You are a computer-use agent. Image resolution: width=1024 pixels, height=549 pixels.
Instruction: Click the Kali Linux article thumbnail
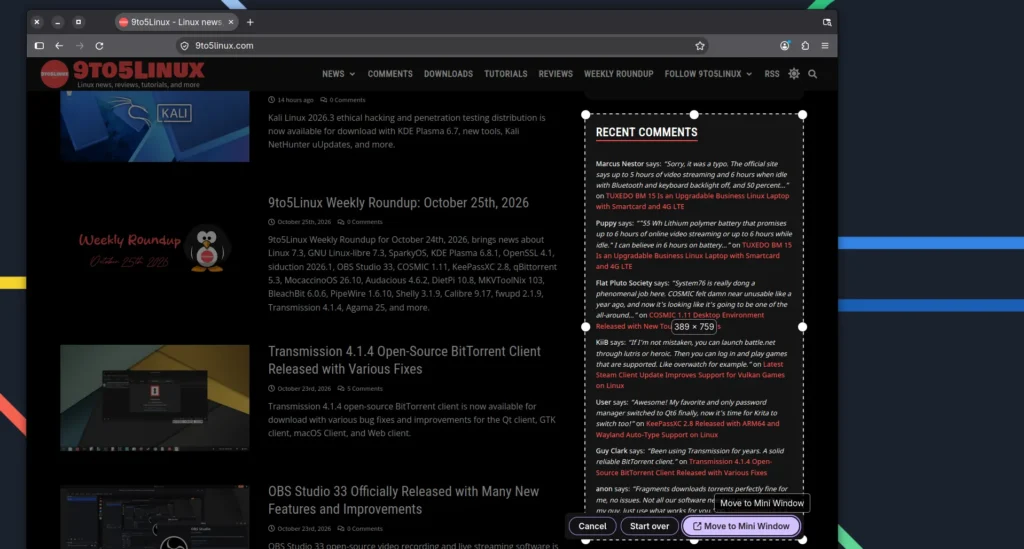click(155, 126)
